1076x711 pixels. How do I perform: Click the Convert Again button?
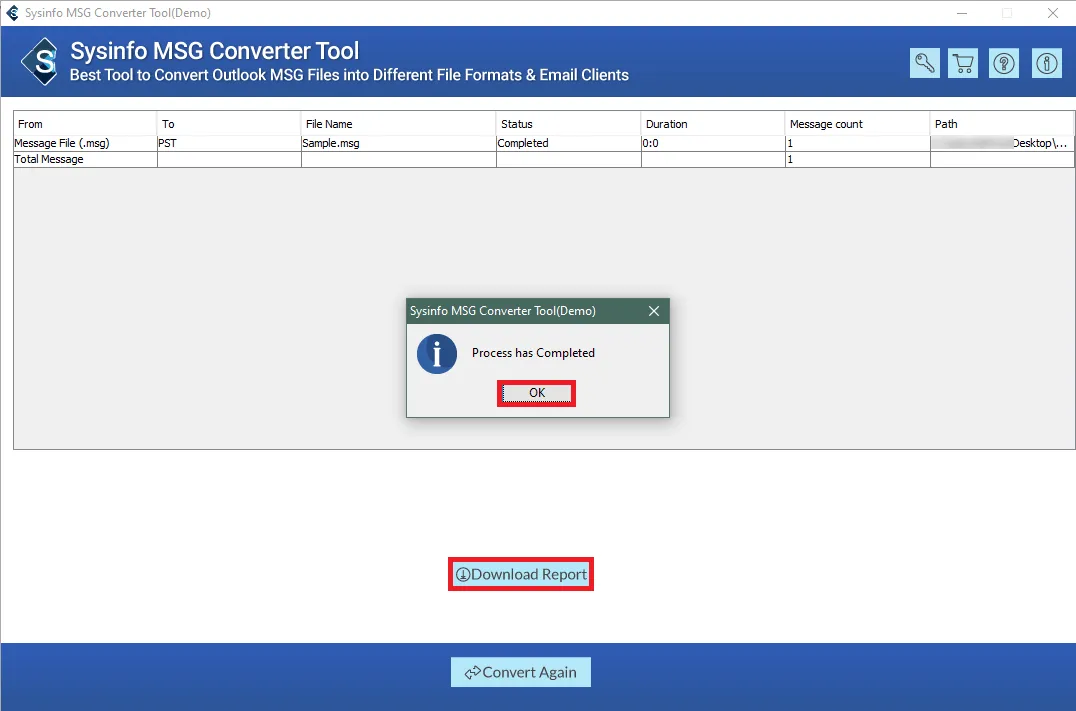pos(521,672)
